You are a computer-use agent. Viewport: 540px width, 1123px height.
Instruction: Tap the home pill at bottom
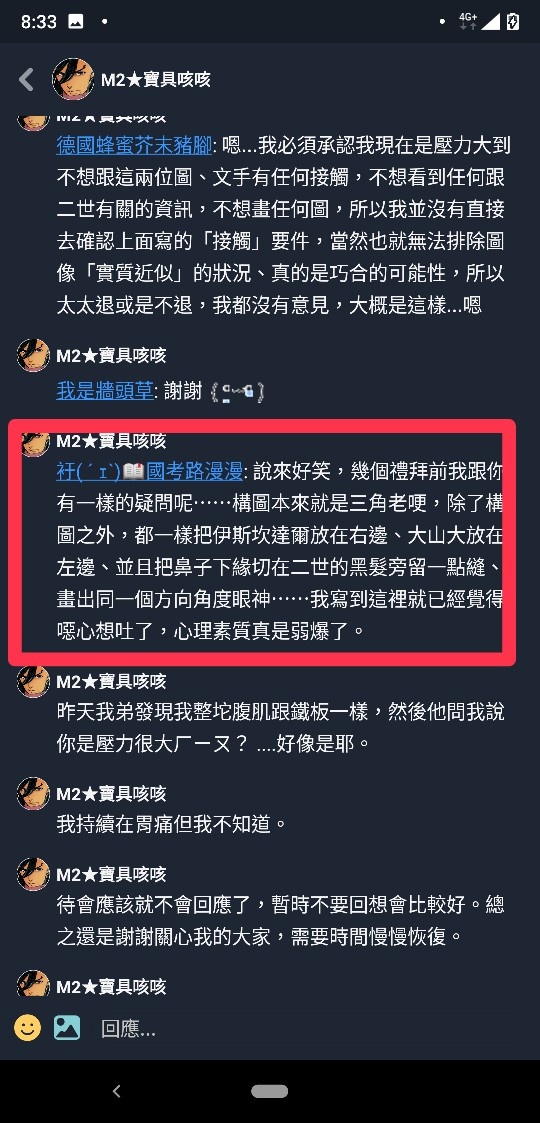coord(269,1091)
